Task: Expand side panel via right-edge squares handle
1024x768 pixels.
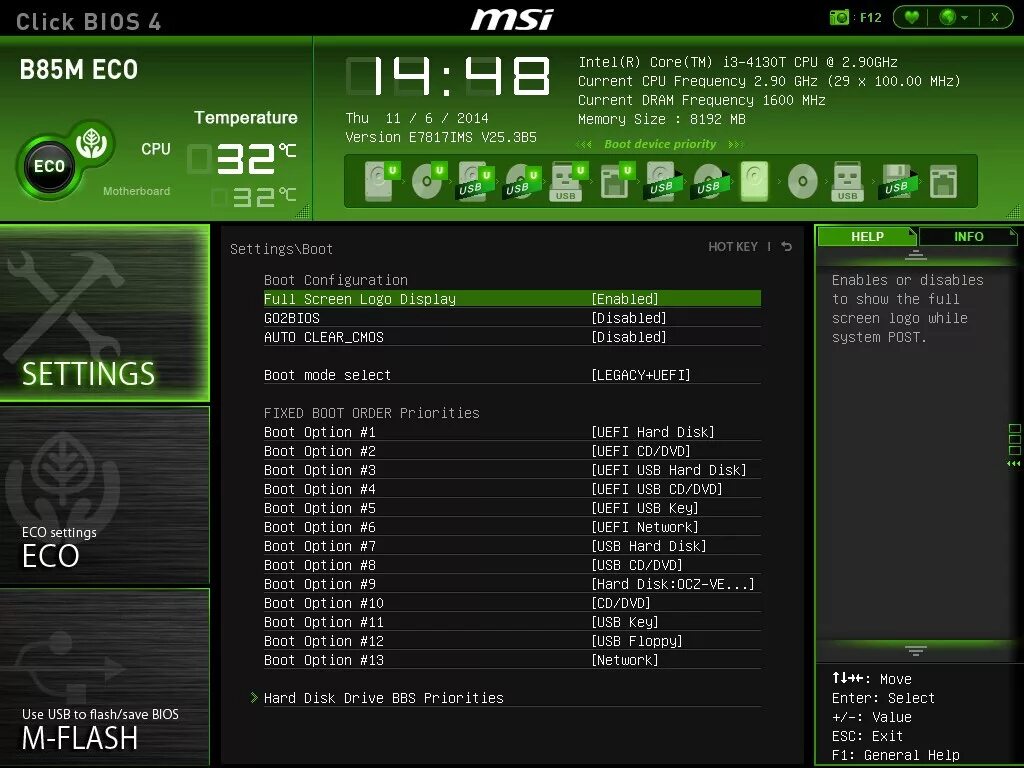Action: click(1014, 446)
